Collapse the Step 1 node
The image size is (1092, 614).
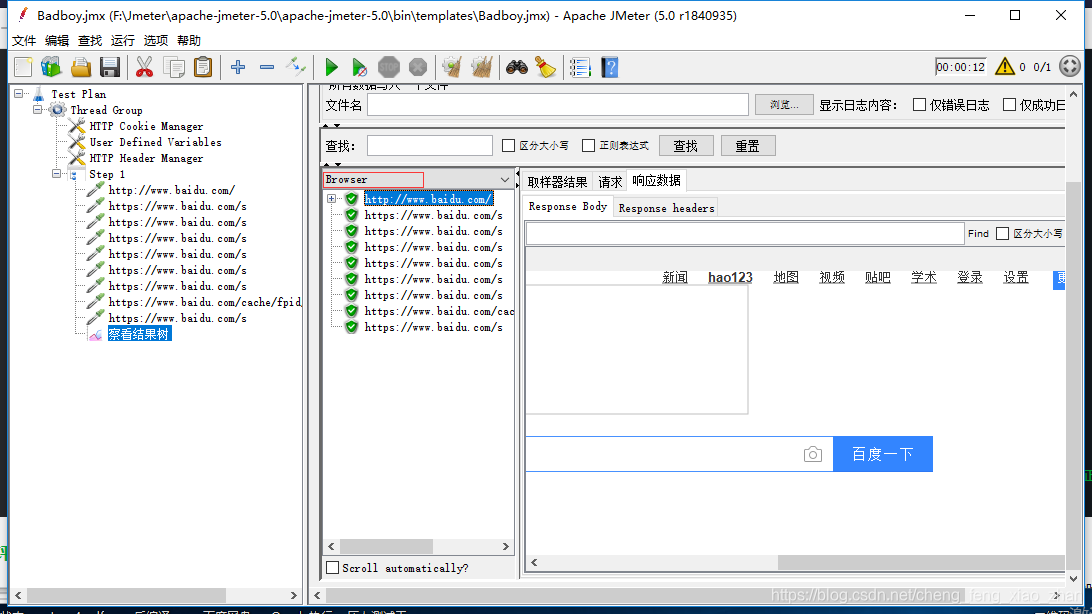tap(56, 174)
